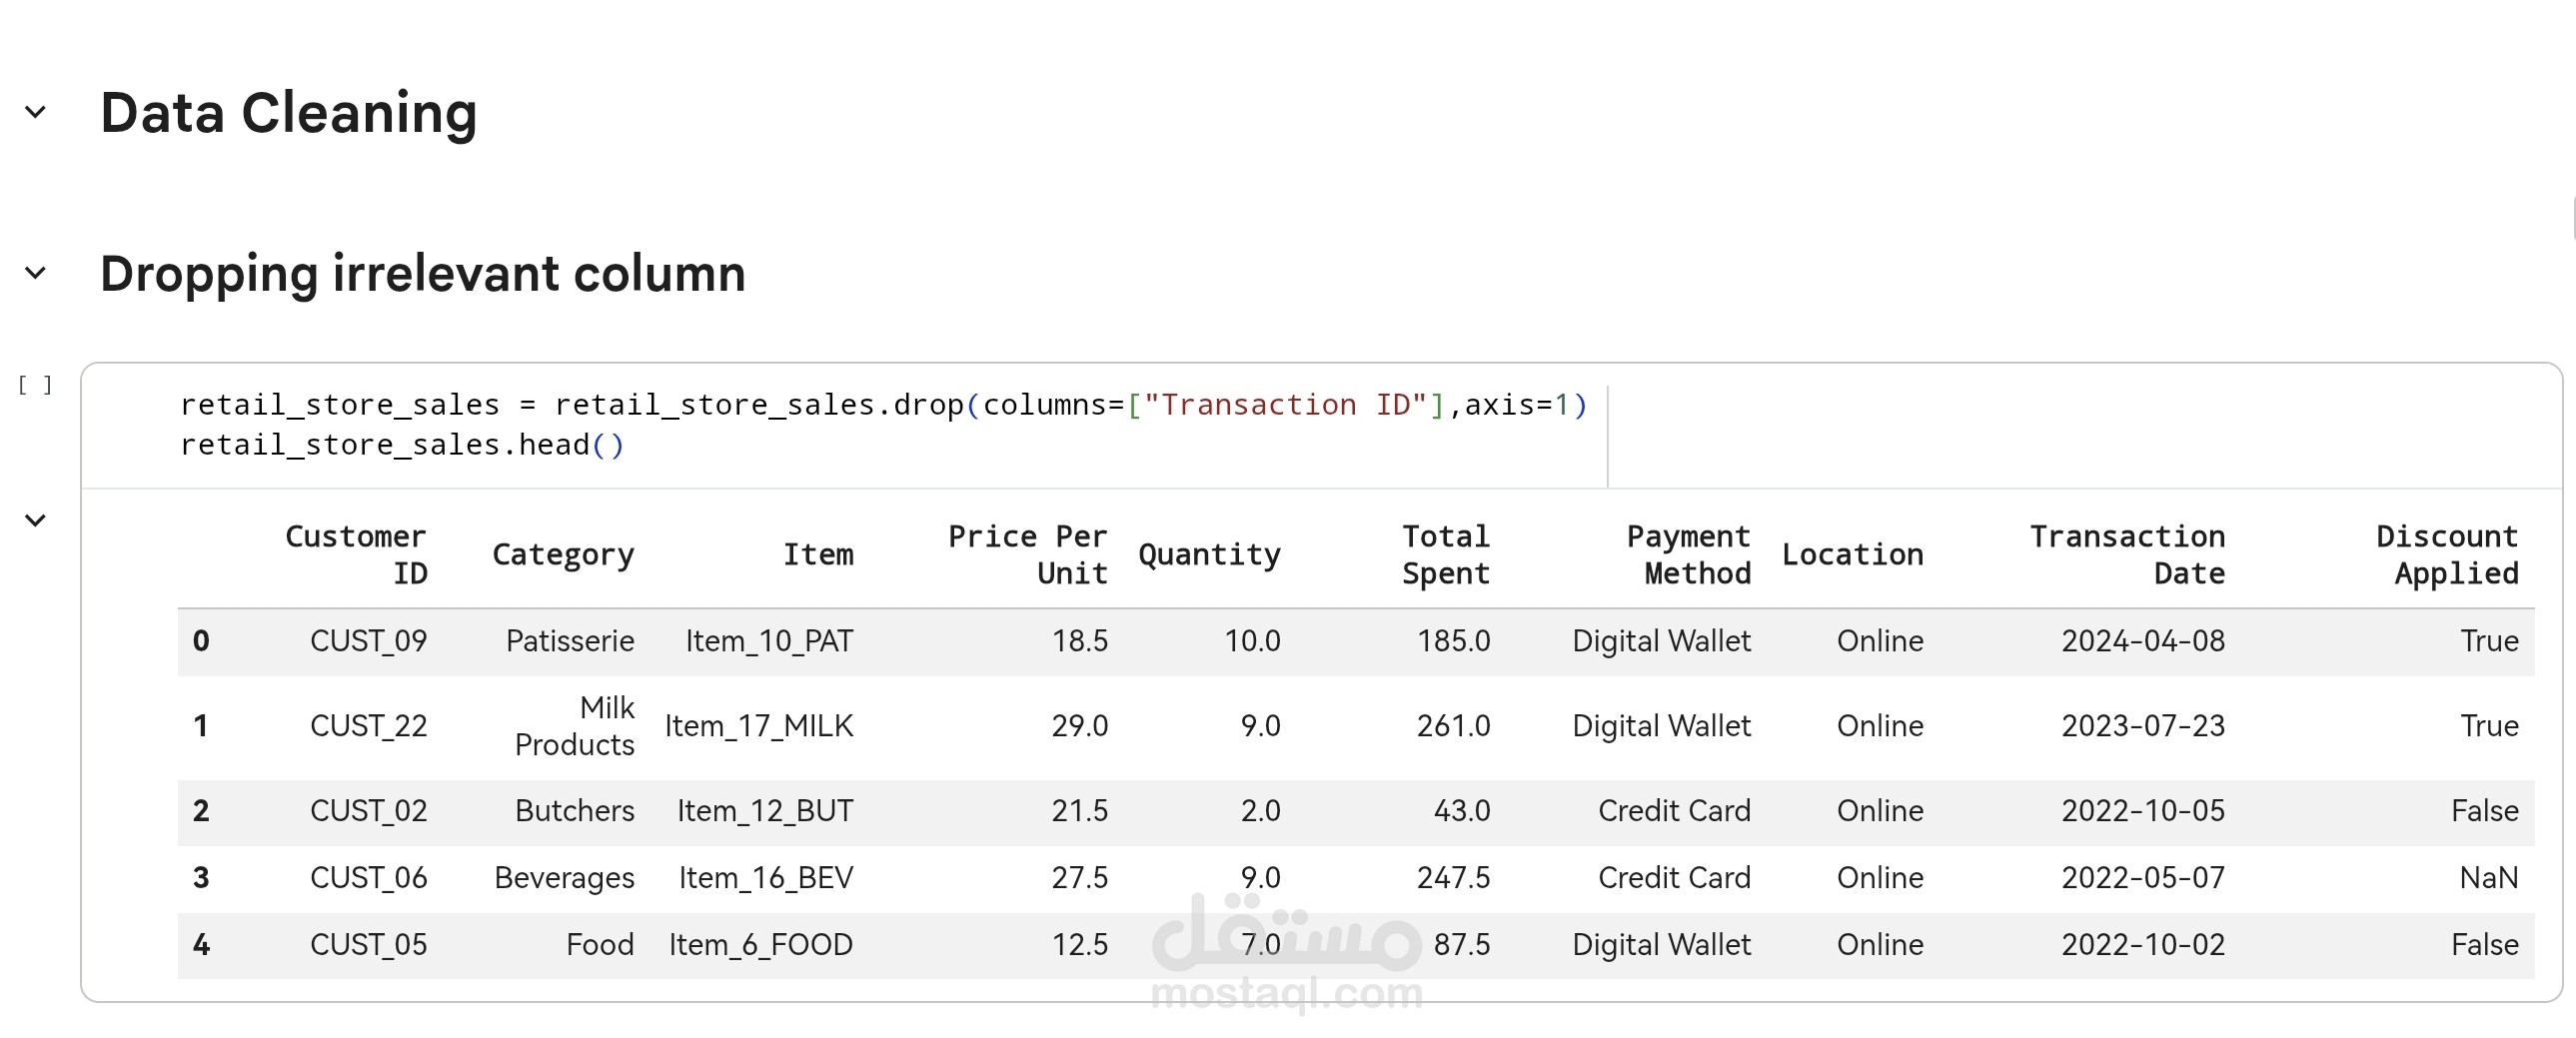Select row index 3

point(201,878)
